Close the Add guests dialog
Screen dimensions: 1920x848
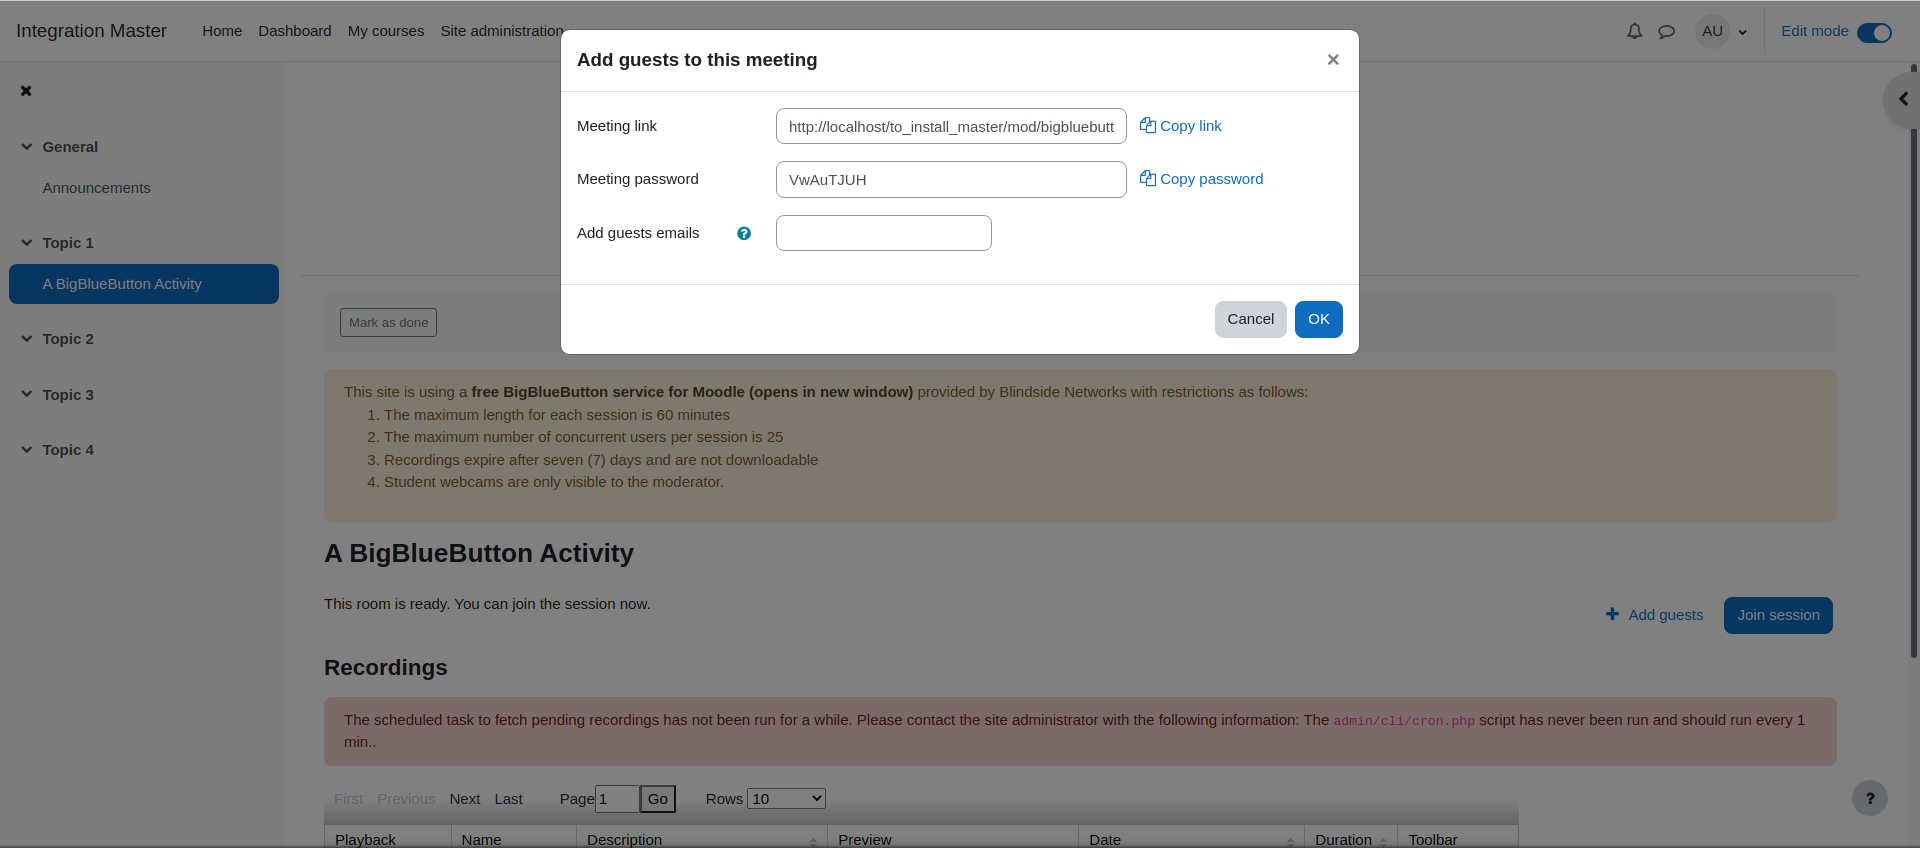click(x=1333, y=60)
